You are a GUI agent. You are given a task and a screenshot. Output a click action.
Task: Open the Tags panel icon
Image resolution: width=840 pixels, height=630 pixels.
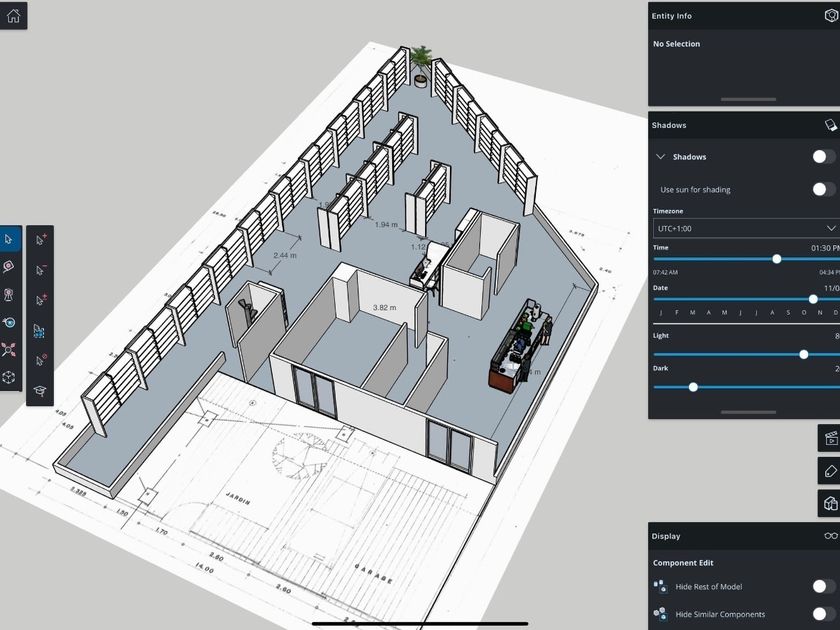click(x=829, y=470)
